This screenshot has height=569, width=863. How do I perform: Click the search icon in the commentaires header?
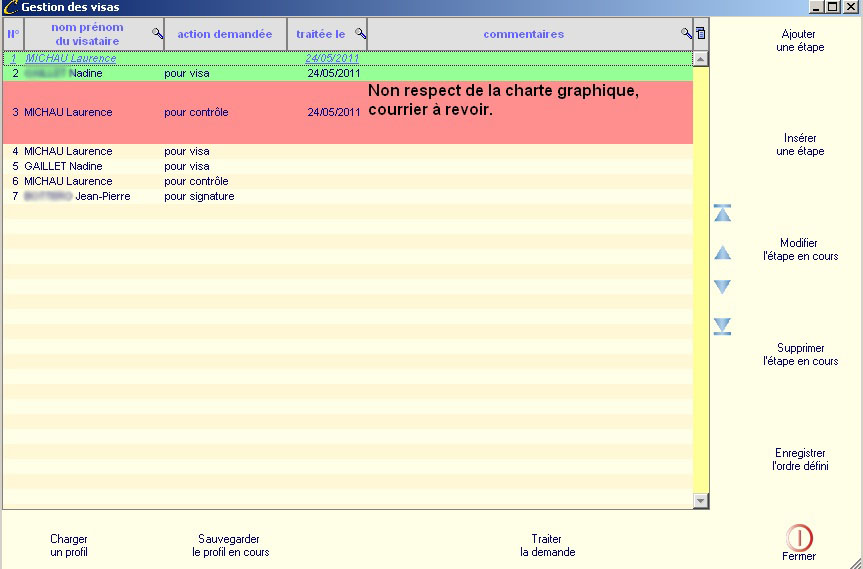point(686,34)
